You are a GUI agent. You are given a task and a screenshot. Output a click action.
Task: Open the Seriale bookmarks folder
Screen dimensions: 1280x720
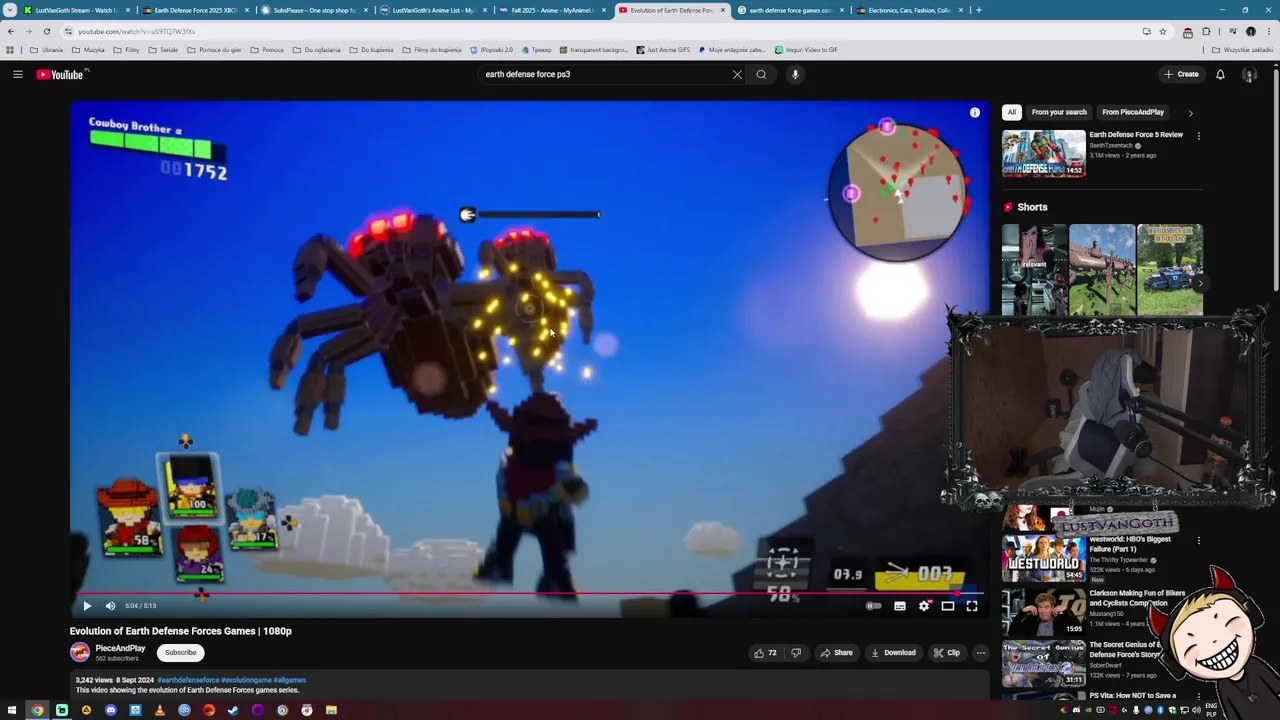163,50
